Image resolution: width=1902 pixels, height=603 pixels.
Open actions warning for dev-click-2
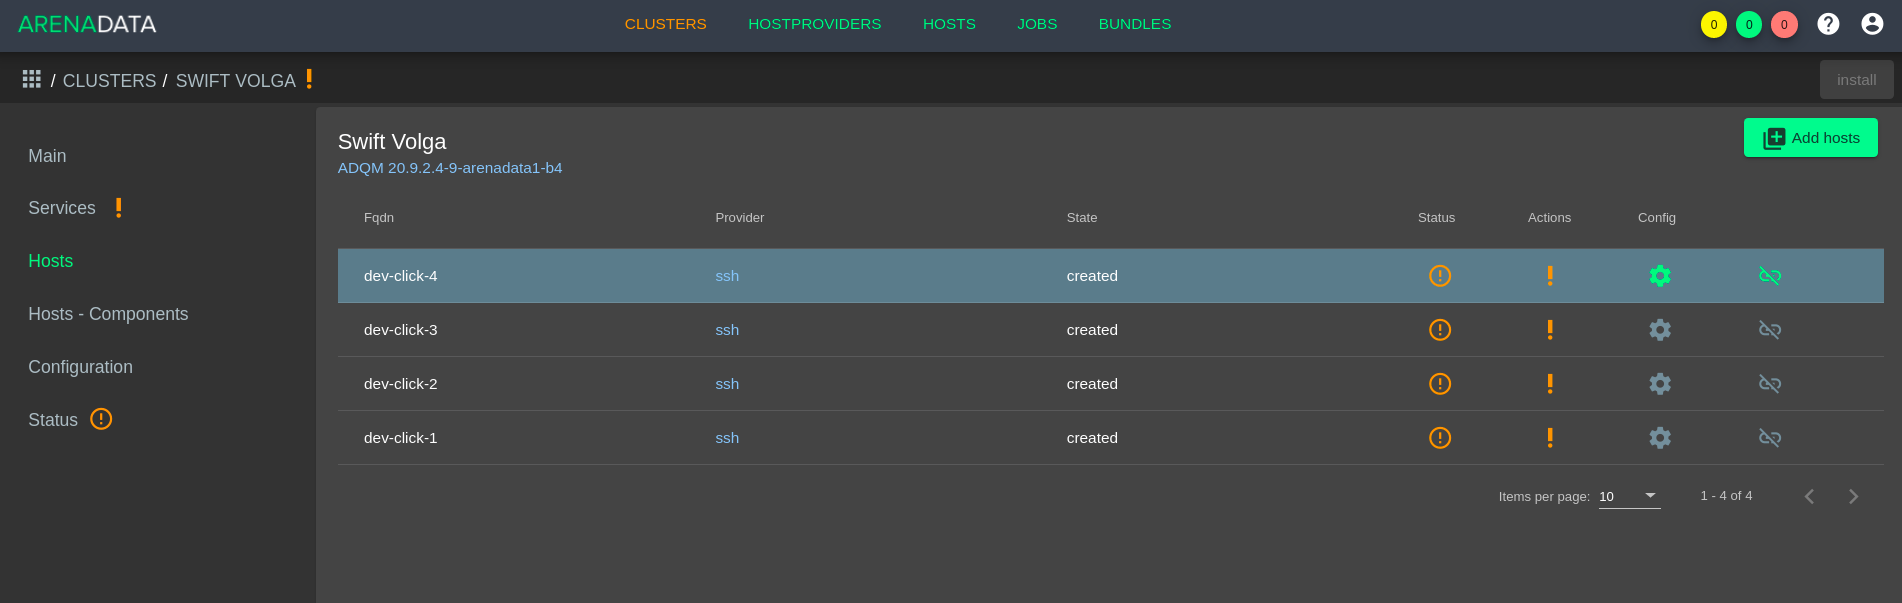[1550, 384]
